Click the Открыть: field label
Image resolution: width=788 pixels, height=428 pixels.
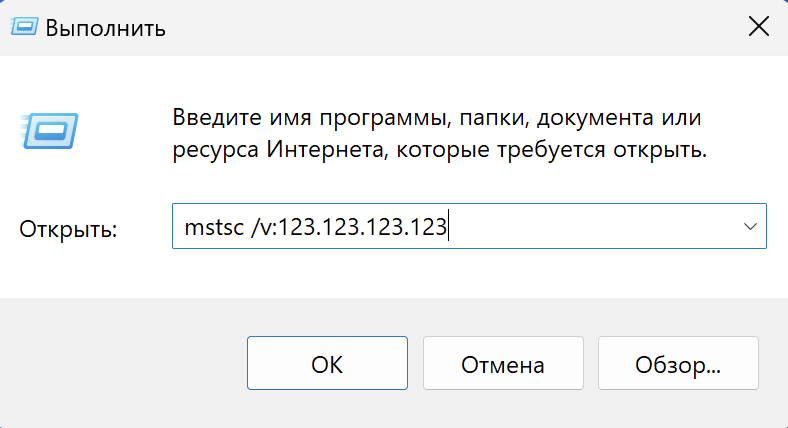[x=68, y=229]
